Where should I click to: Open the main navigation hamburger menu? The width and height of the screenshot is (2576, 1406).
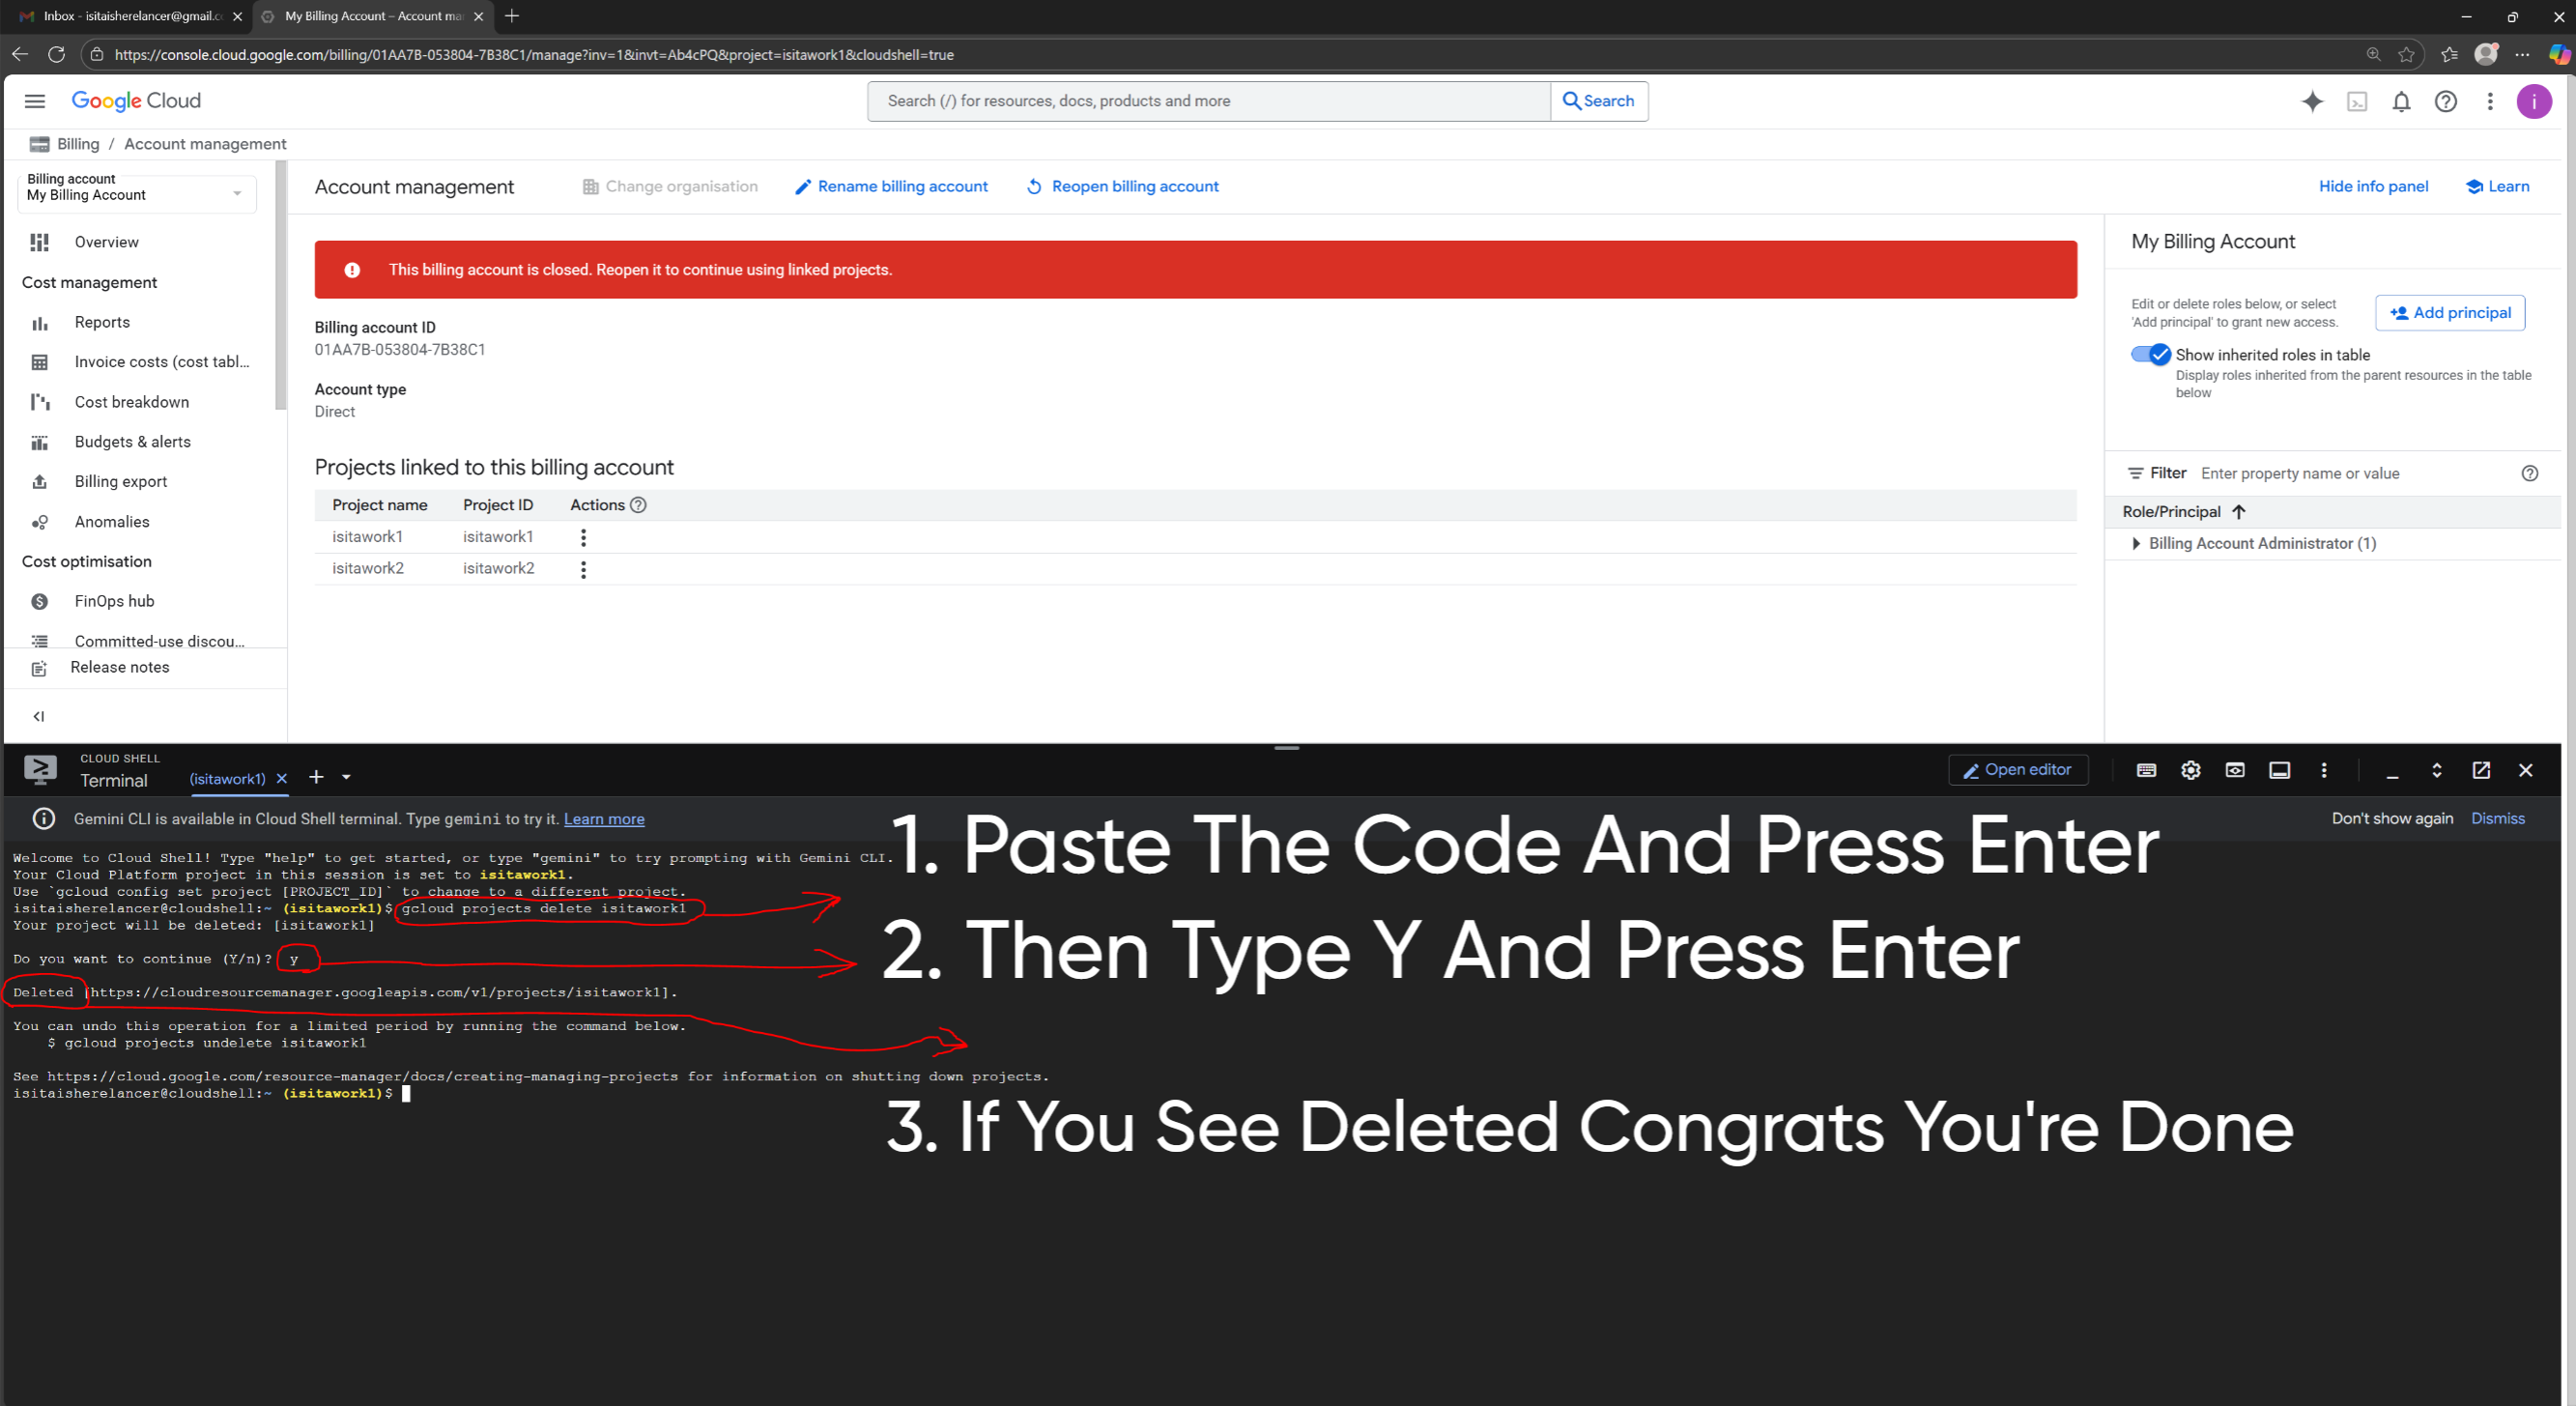pyautogui.click(x=35, y=101)
